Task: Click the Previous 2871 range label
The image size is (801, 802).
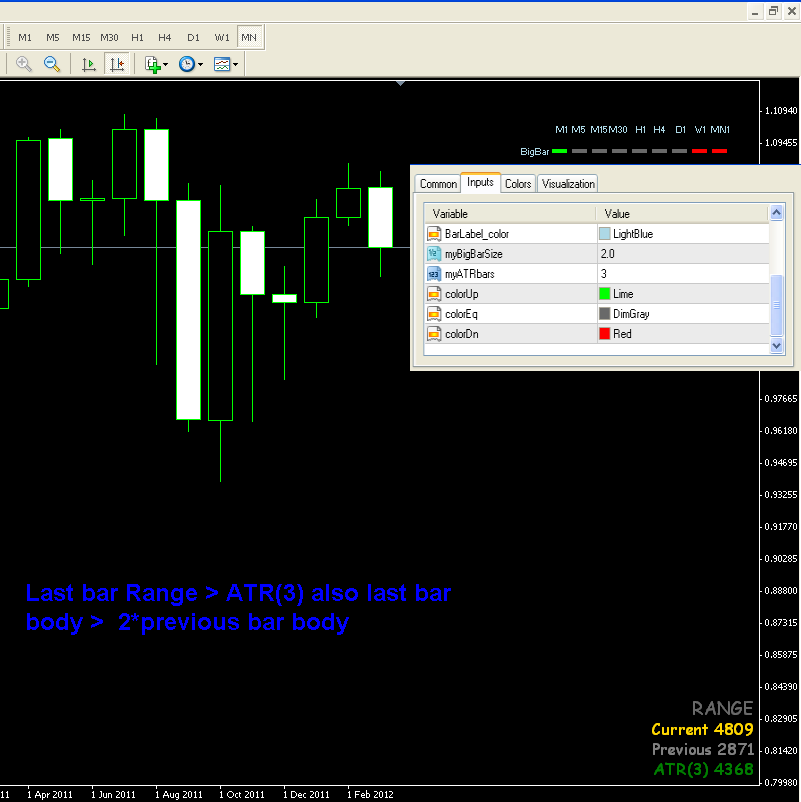Action: pos(703,749)
